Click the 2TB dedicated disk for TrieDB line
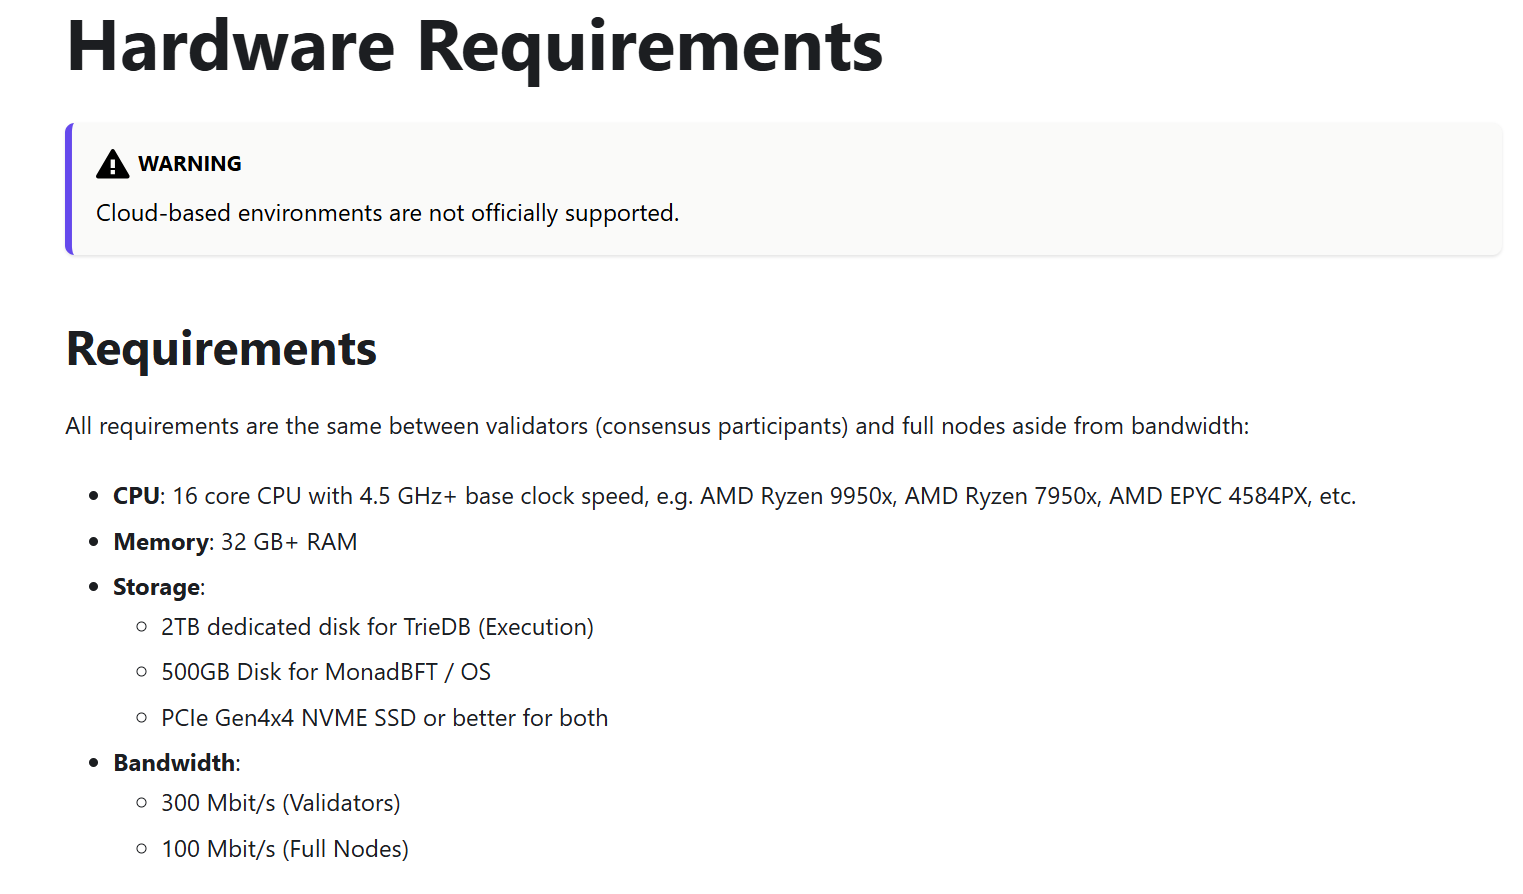This screenshot has width=1523, height=894. (x=377, y=627)
